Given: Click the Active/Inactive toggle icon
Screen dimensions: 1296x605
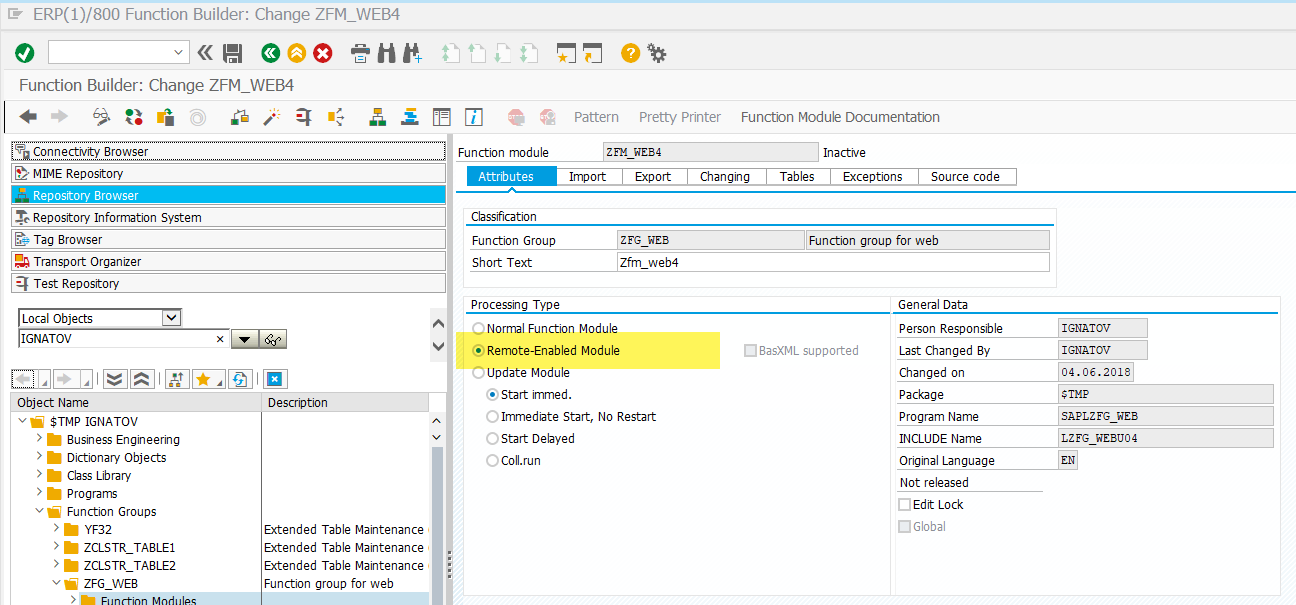Looking at the screenshot, I should click(134, 117).
